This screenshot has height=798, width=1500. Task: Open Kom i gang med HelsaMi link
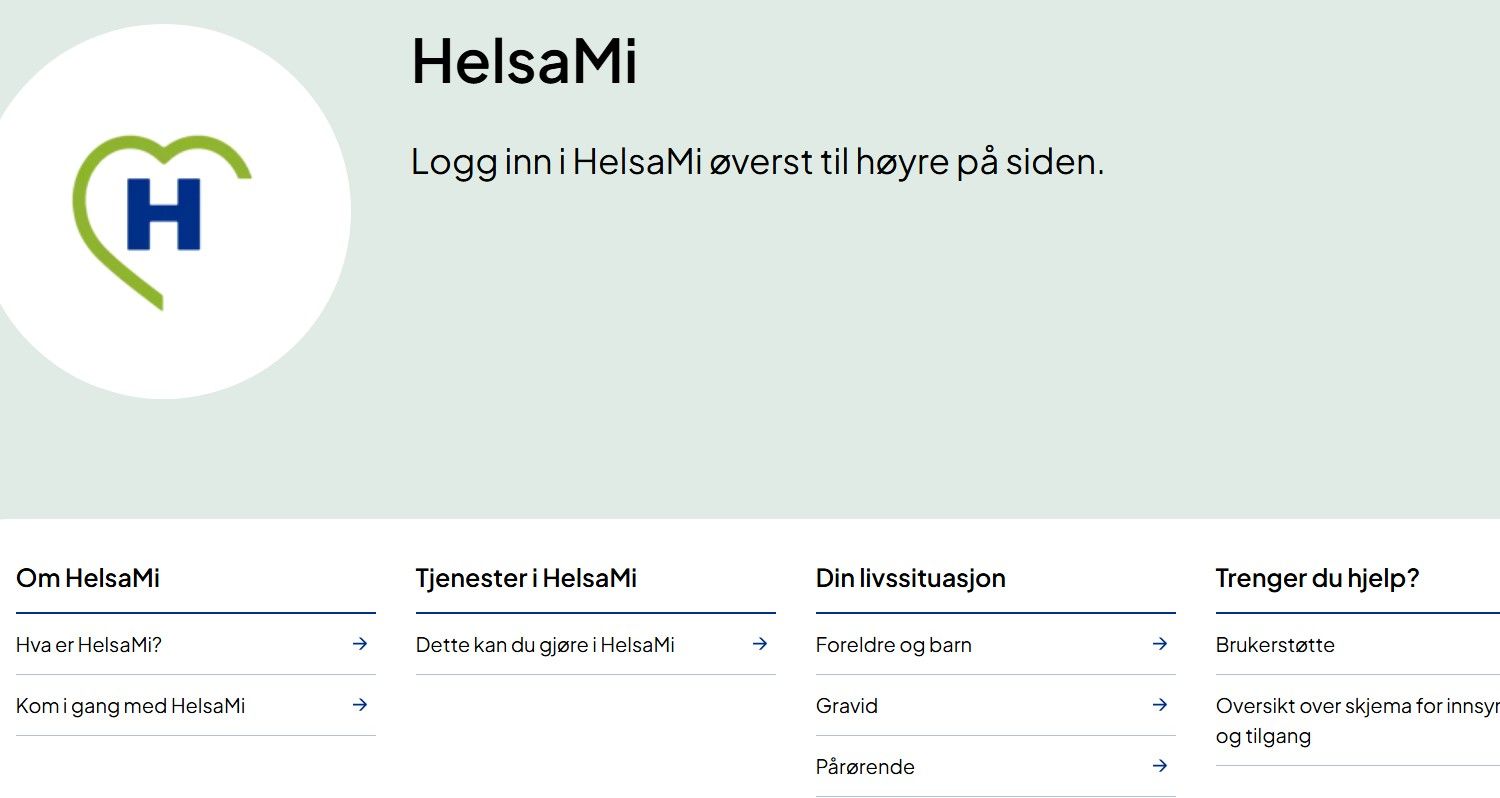pos(131,706)
